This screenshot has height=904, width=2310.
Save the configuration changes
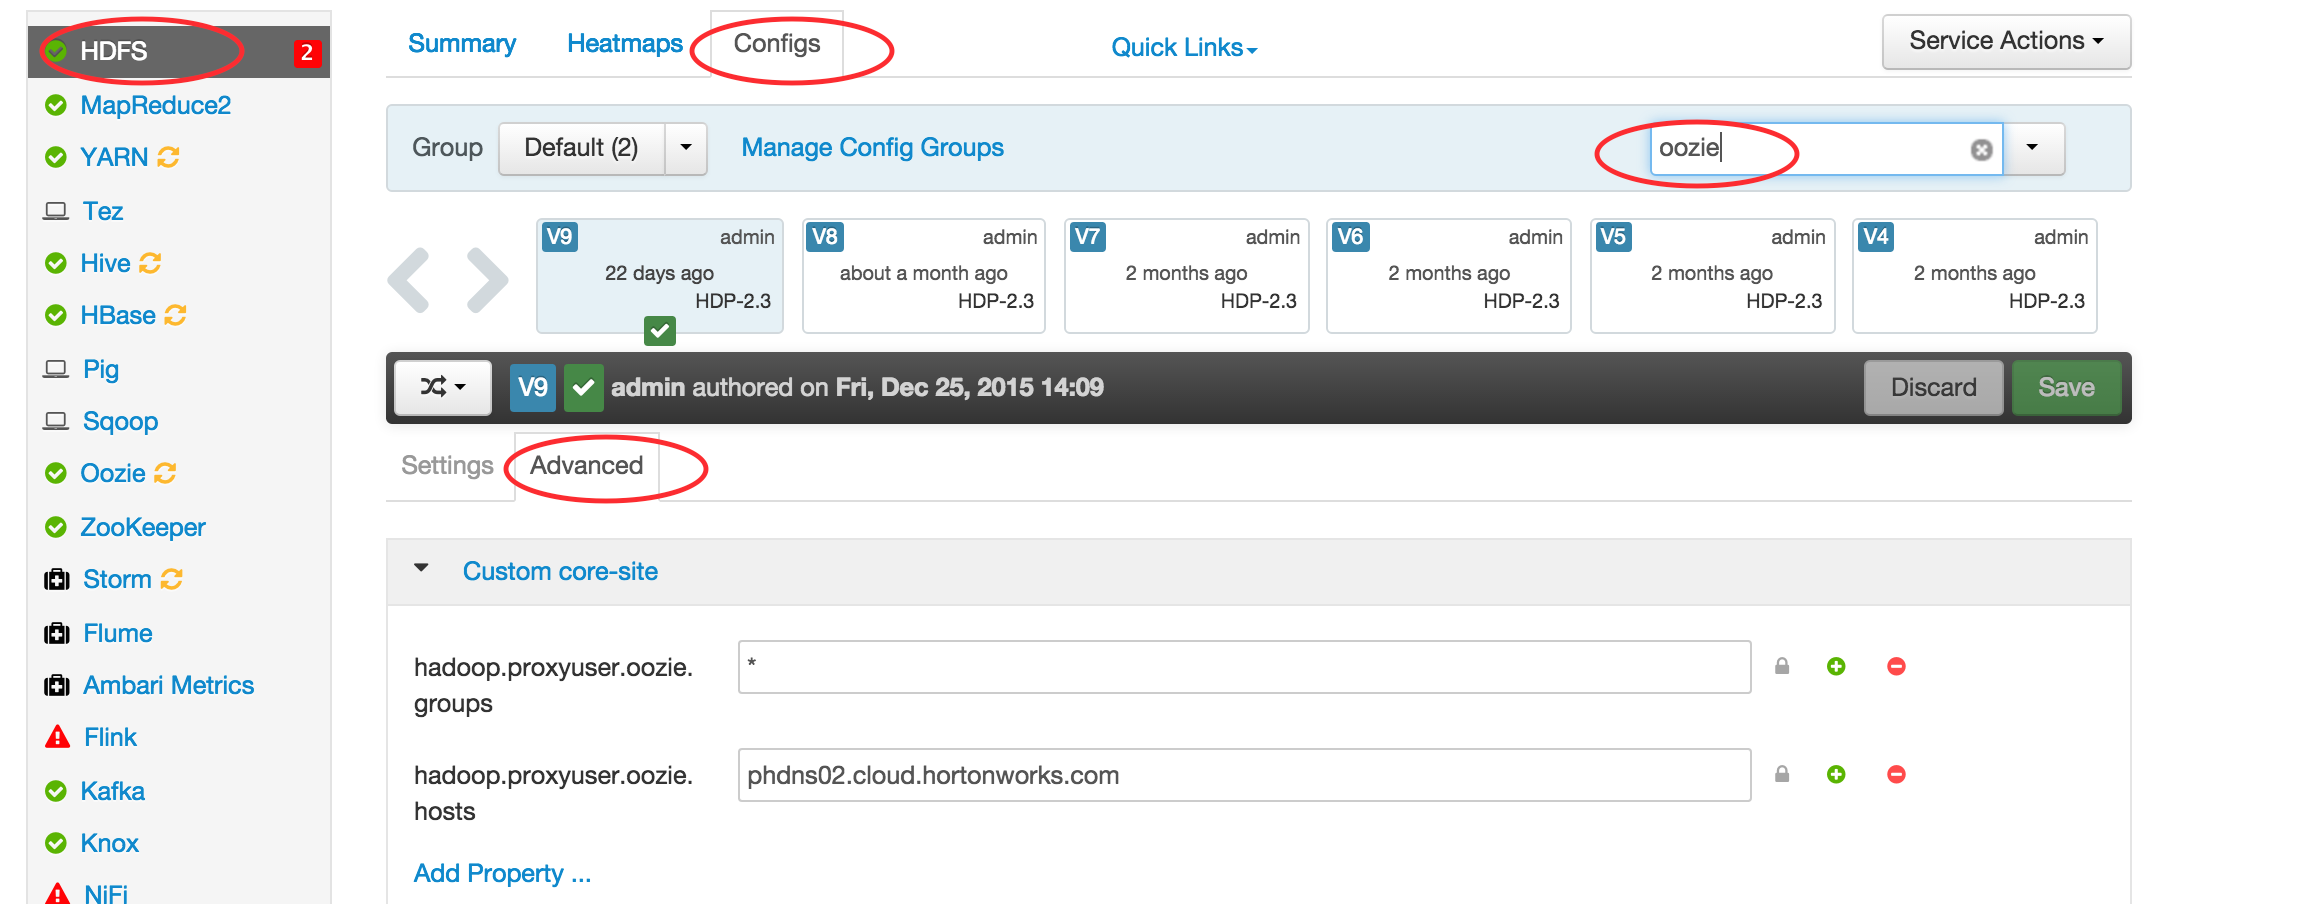pos(2066,387)
